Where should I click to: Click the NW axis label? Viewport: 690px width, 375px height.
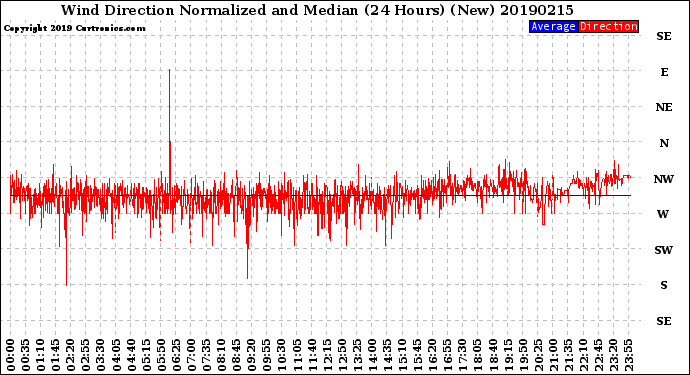[x=664, y=179]
